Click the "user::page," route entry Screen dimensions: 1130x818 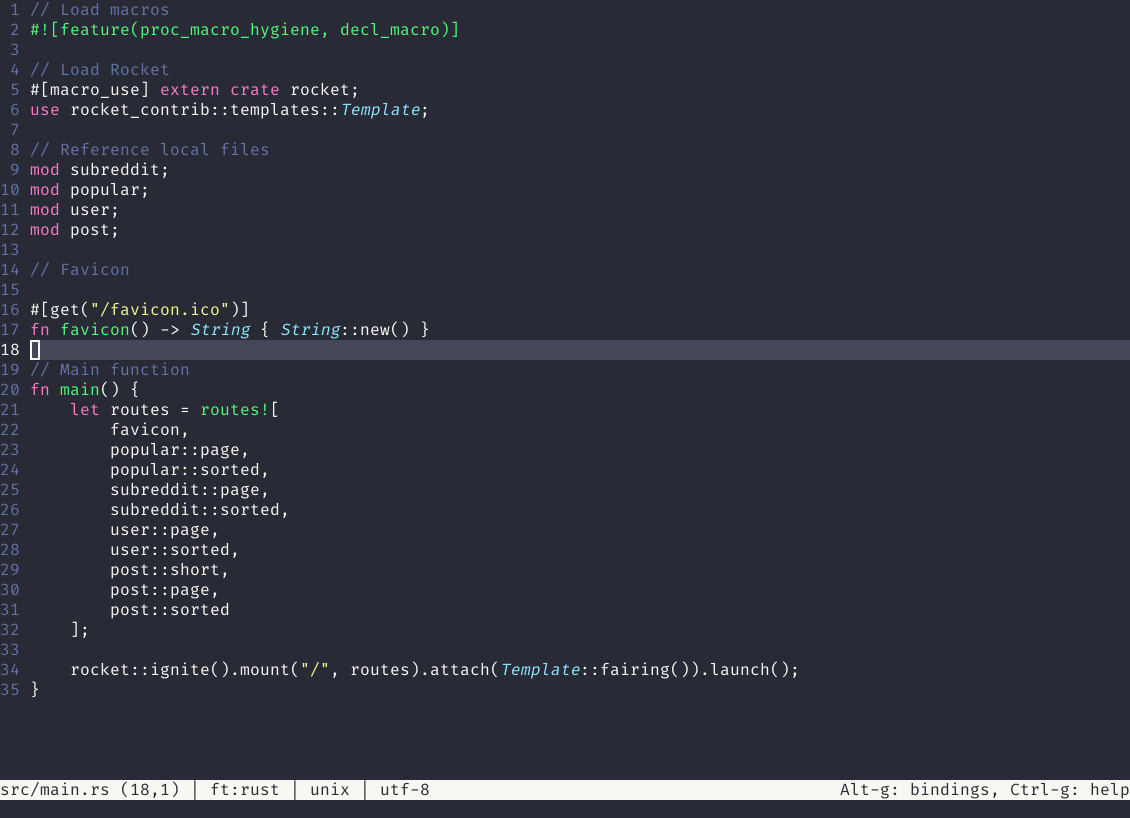point(164,530)
